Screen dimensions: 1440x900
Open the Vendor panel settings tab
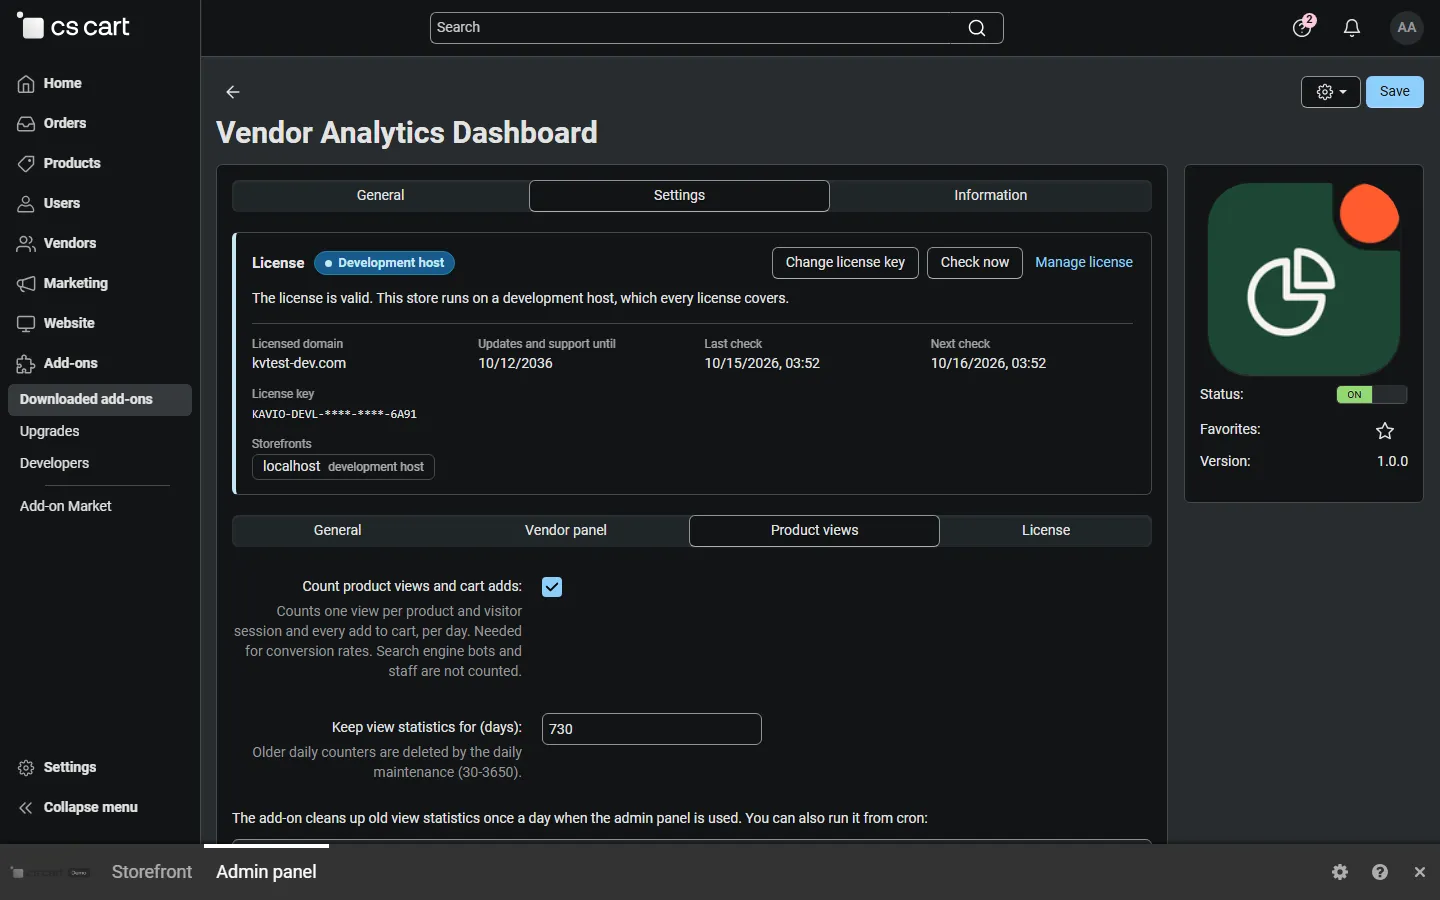click(566, 531)
